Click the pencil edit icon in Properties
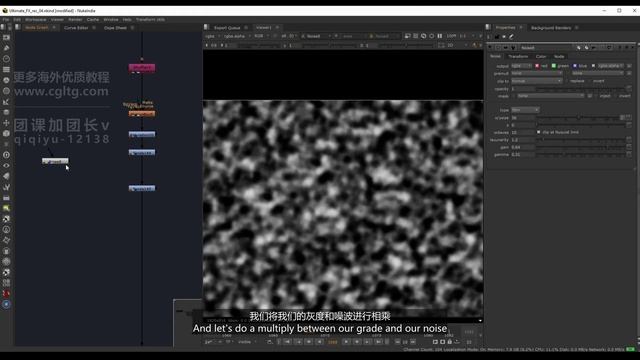Viewport: 640px width, 360px height. [x=511, y=37]
